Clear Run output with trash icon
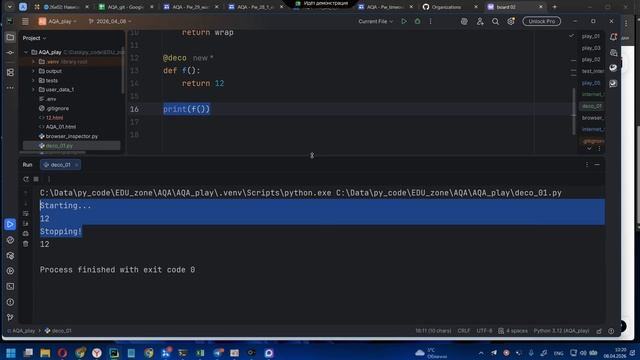 point(26,244)
